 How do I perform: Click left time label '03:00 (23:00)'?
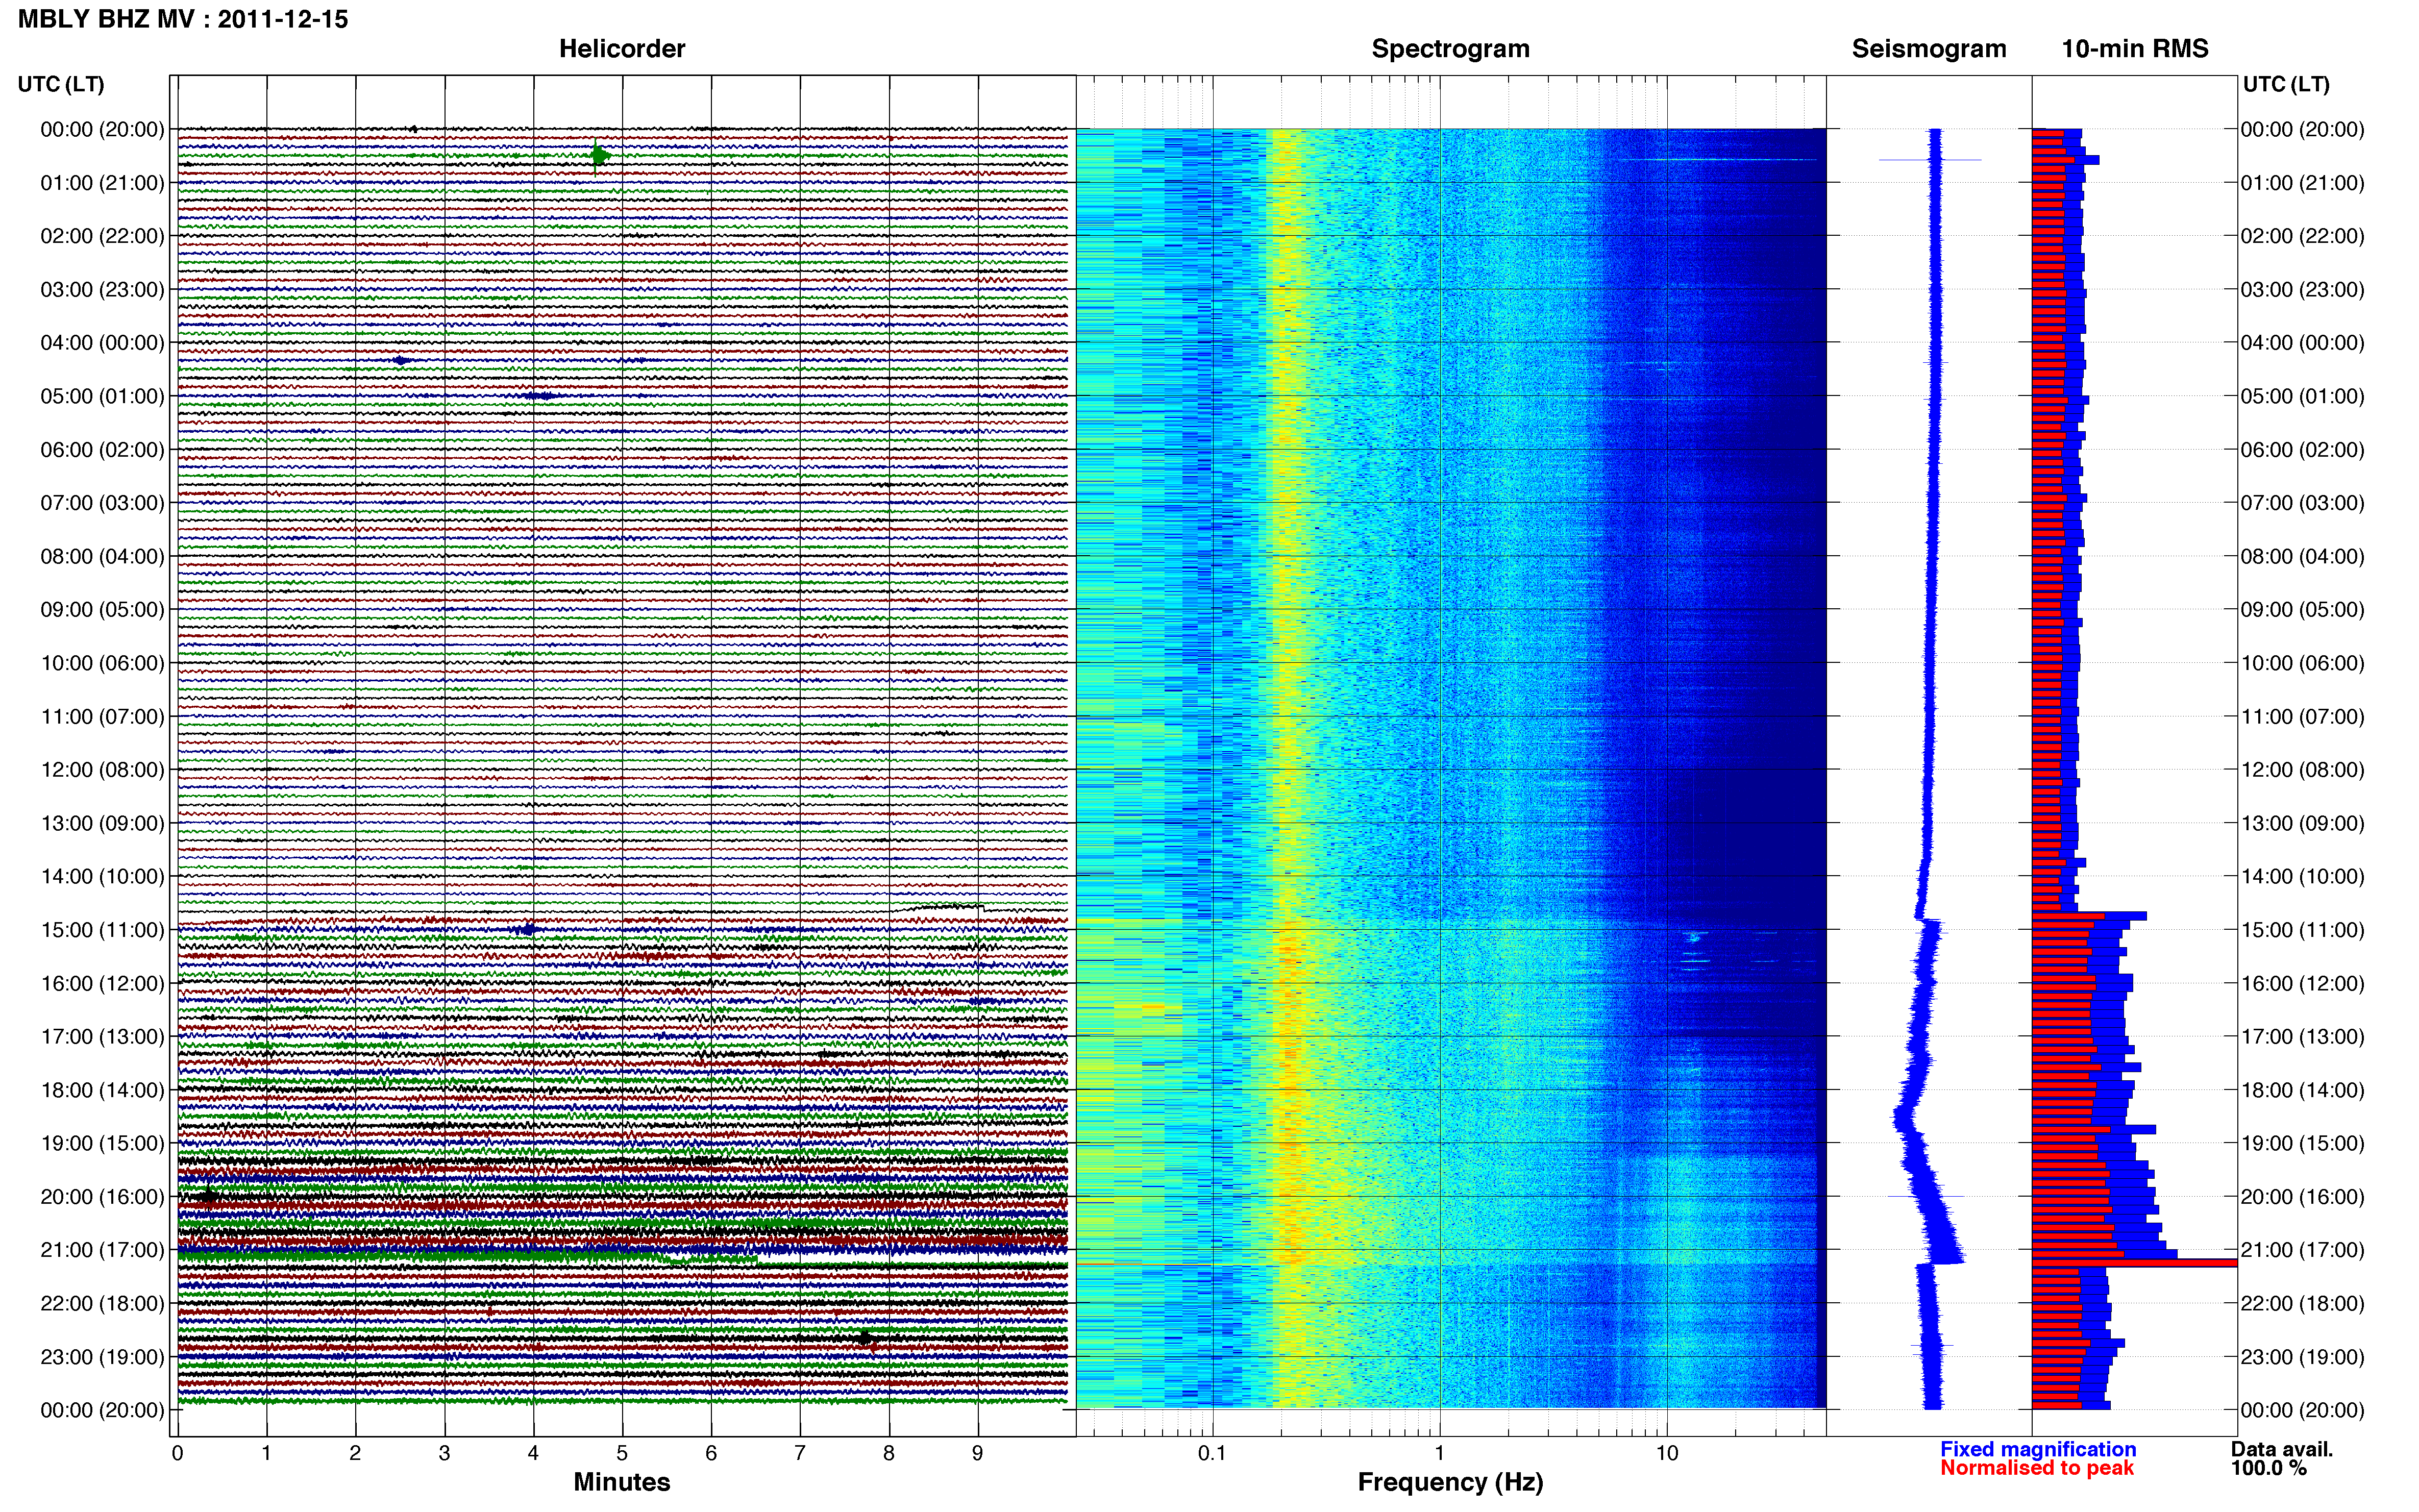pyautogui.click(x=102, y=289)
